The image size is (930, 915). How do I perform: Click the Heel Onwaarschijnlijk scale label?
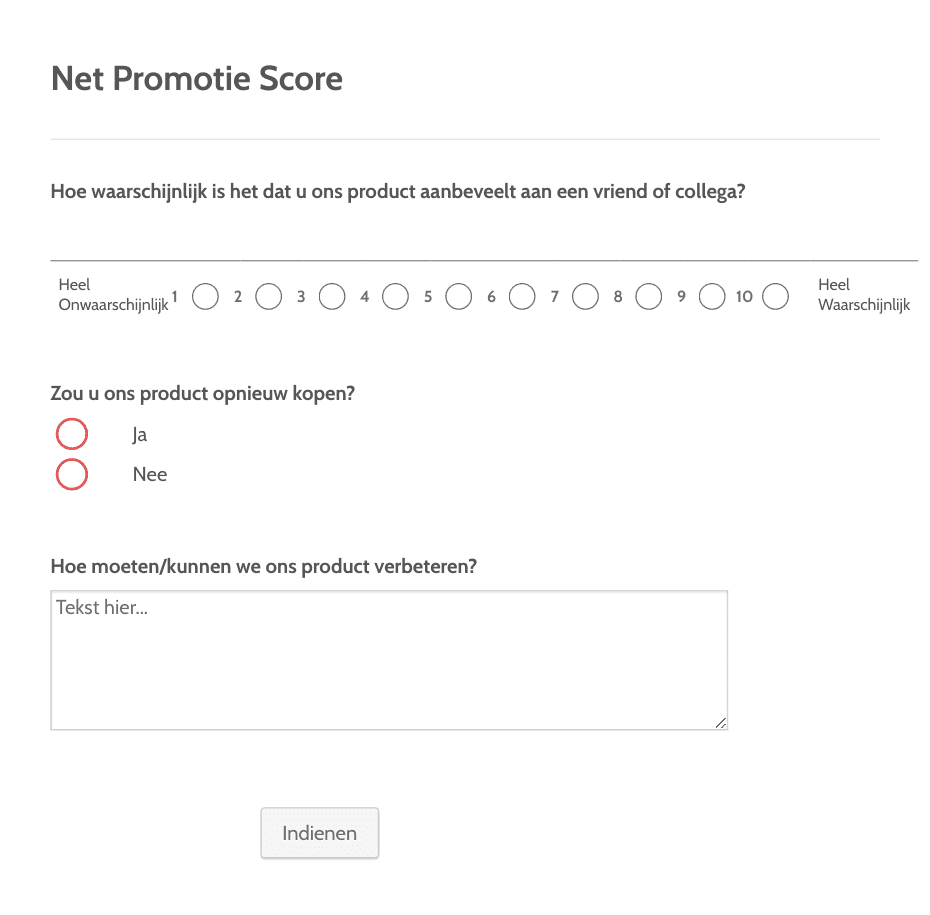point(113,295)
